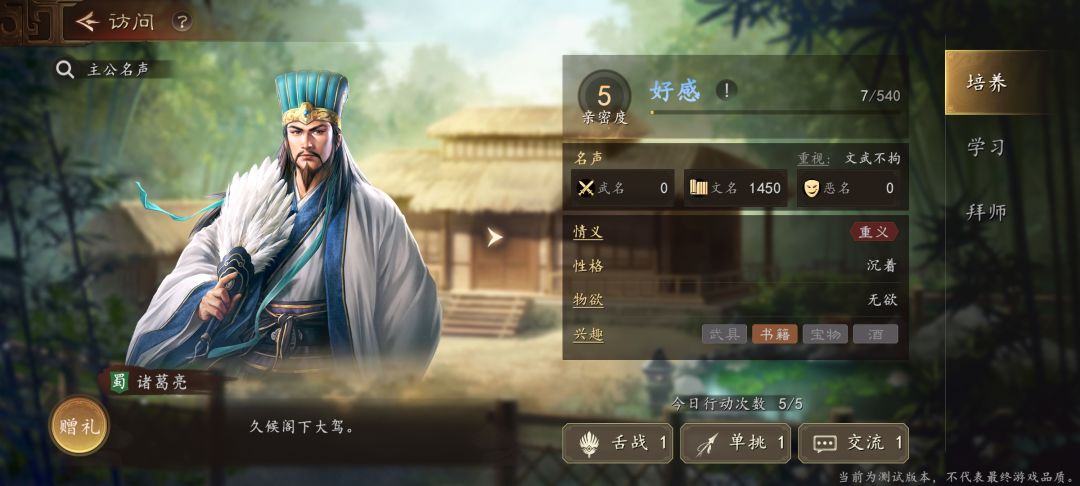Viewport: 1080px width, 486px height.
Task: Start a 舌战 debate
Action: click(617, 443)
